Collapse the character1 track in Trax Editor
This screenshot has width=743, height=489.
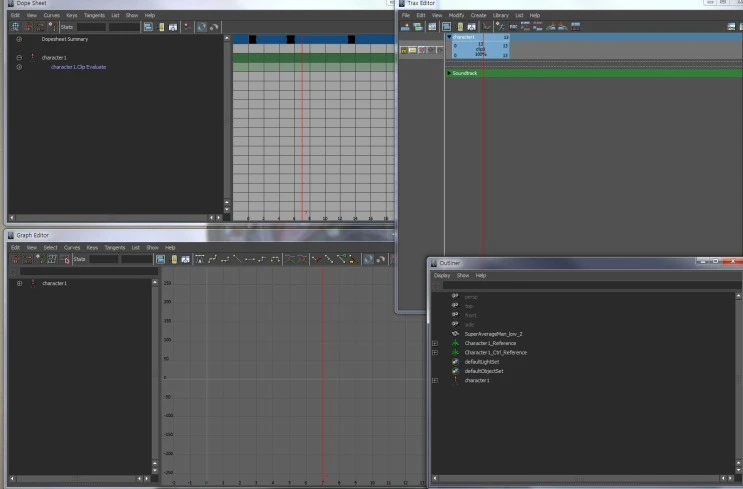coord(449,37)
